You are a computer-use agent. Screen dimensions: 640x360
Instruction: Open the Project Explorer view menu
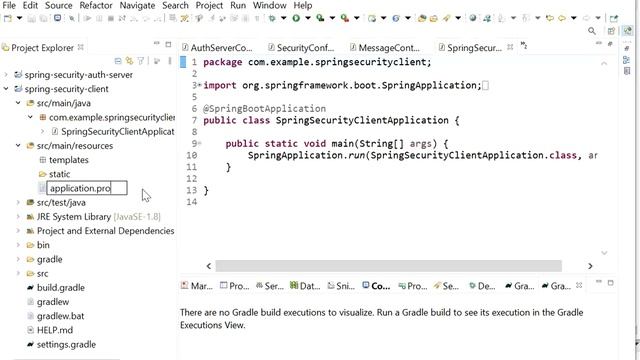point(170,61)
